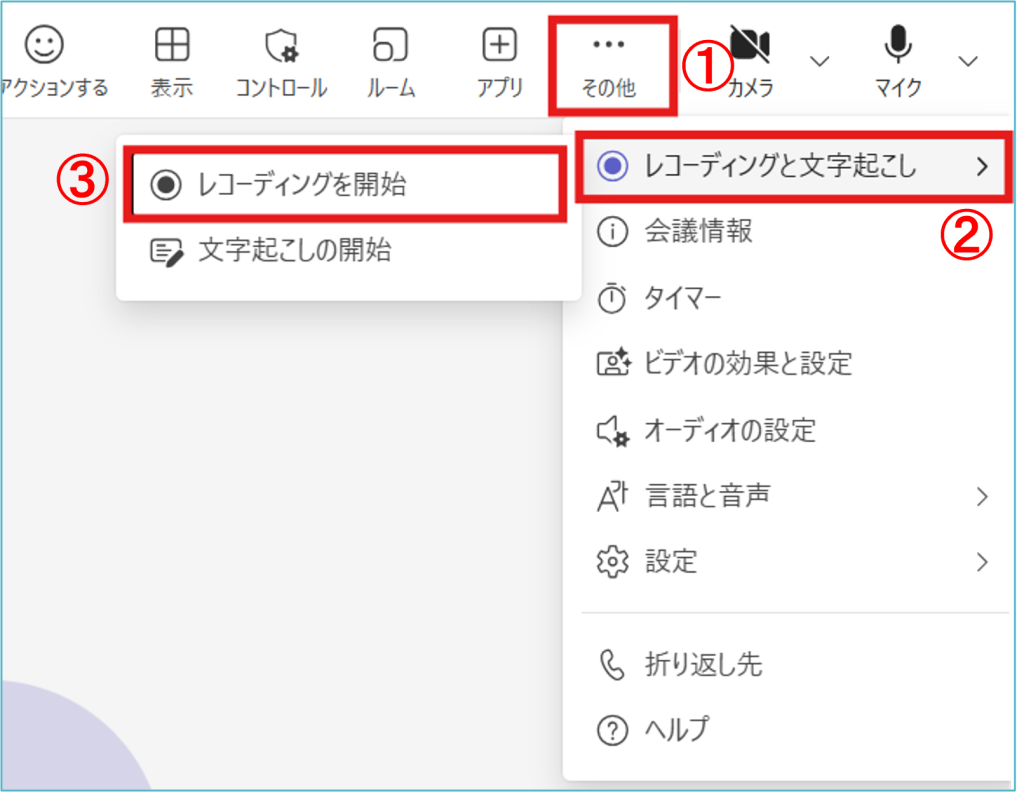Expand the camera options dropdown arrow
This screenshot has height=792, width=1024.
(819, 62)
